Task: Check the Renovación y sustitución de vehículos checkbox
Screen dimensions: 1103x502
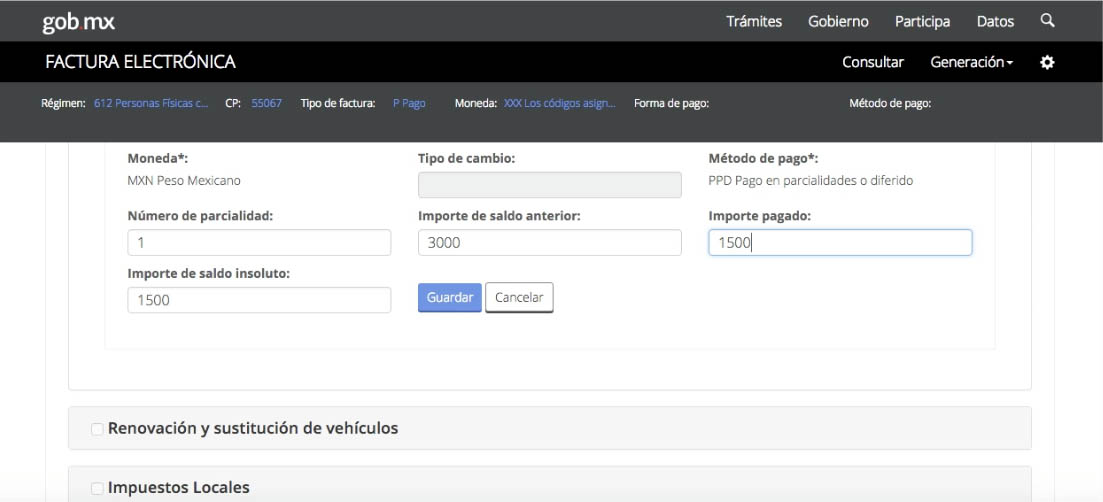Action: pyautogui.click(x=97, y=429)
